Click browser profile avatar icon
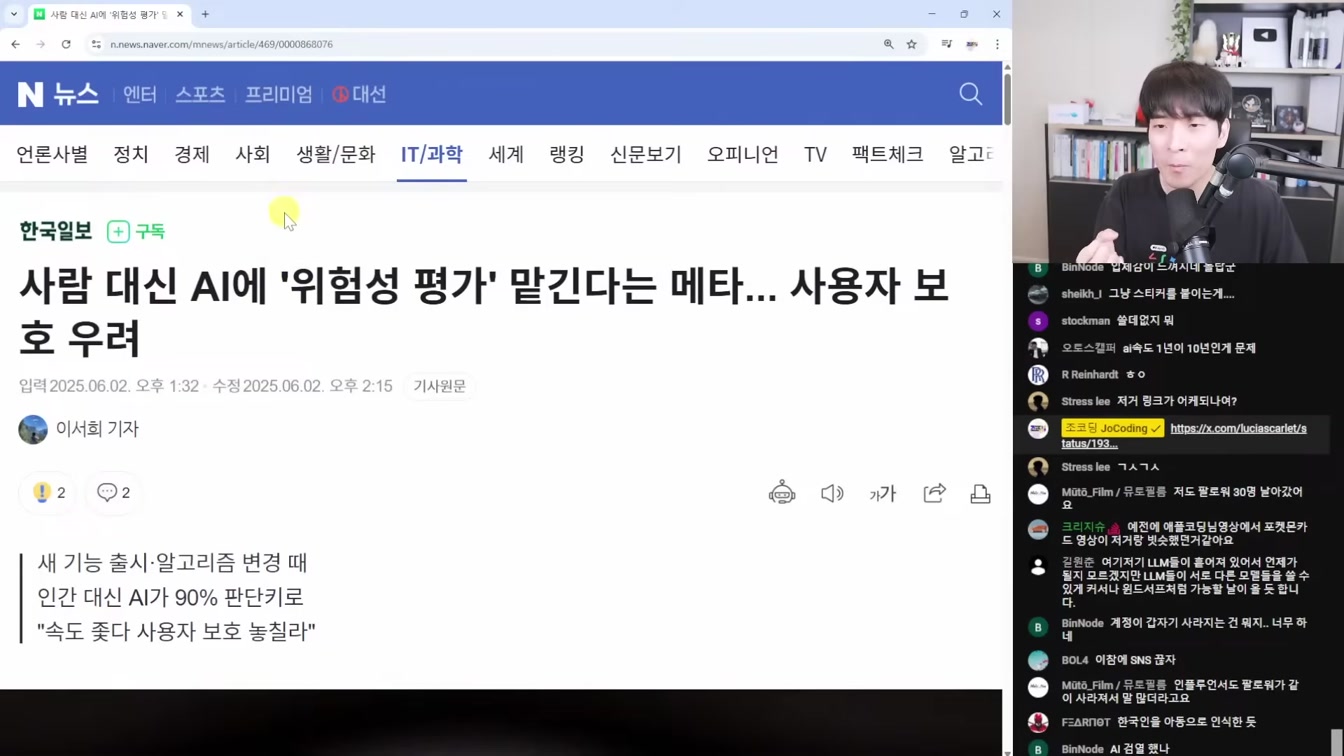 (972, 44)
